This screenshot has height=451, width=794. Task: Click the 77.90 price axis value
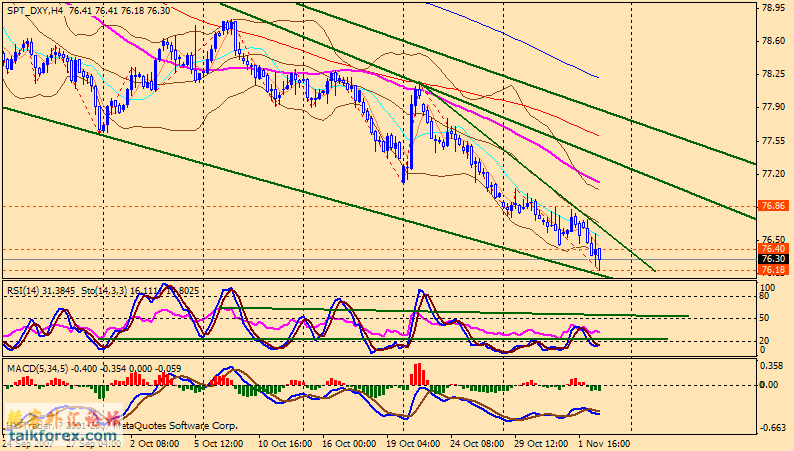(773, 107)
